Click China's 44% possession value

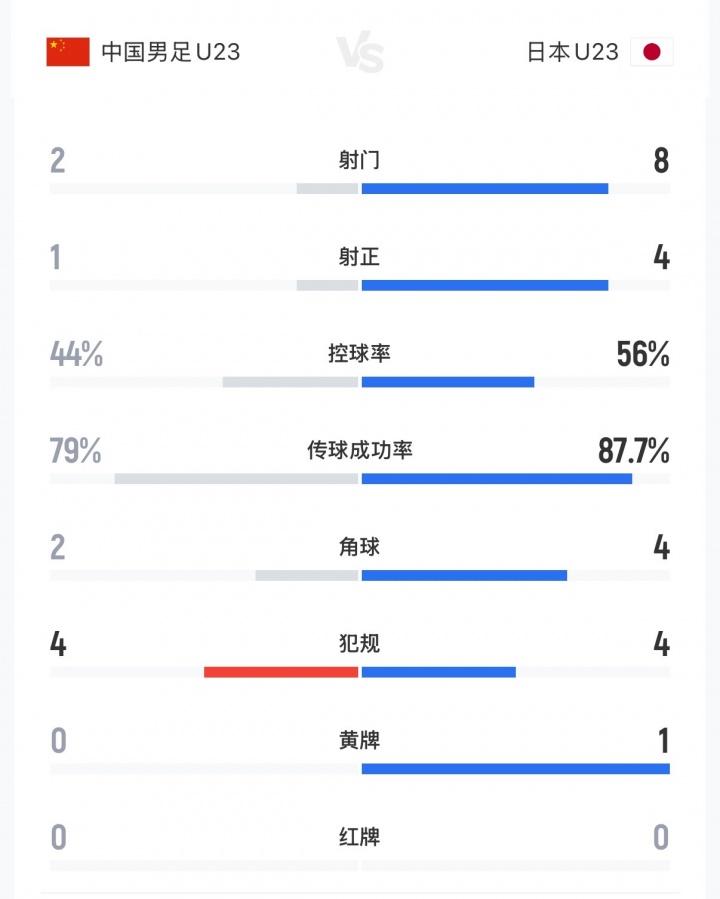pos(76,355)
